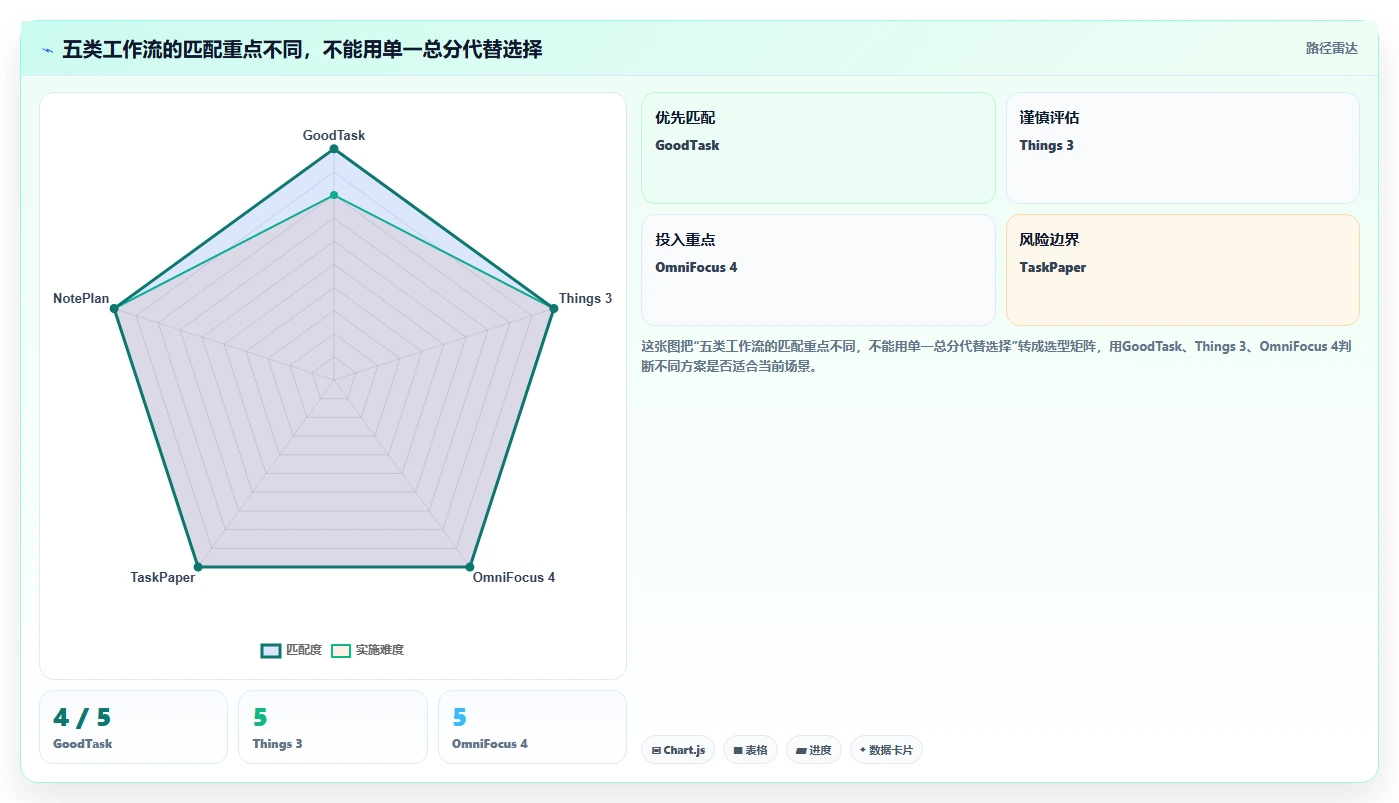Screen dimensions: 1399x803
Task: Click the inner 实施难度 point on the GoodTask axis
Action: pyautogui.click(x=334, y=195)
